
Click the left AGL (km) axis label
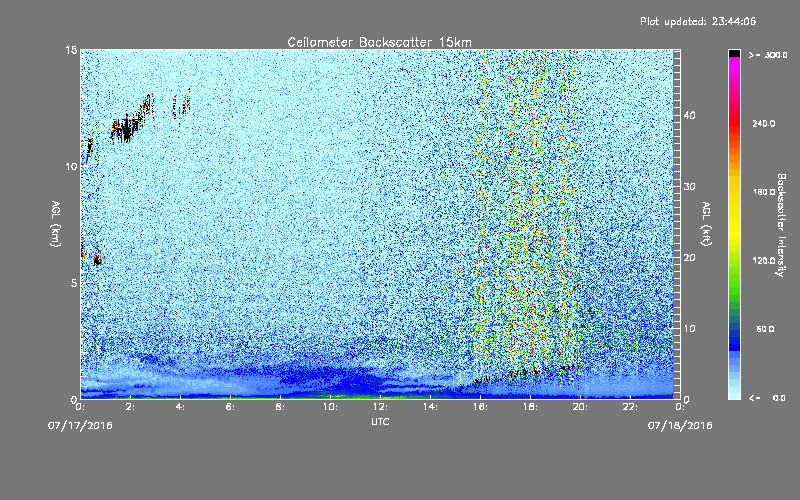56,224
